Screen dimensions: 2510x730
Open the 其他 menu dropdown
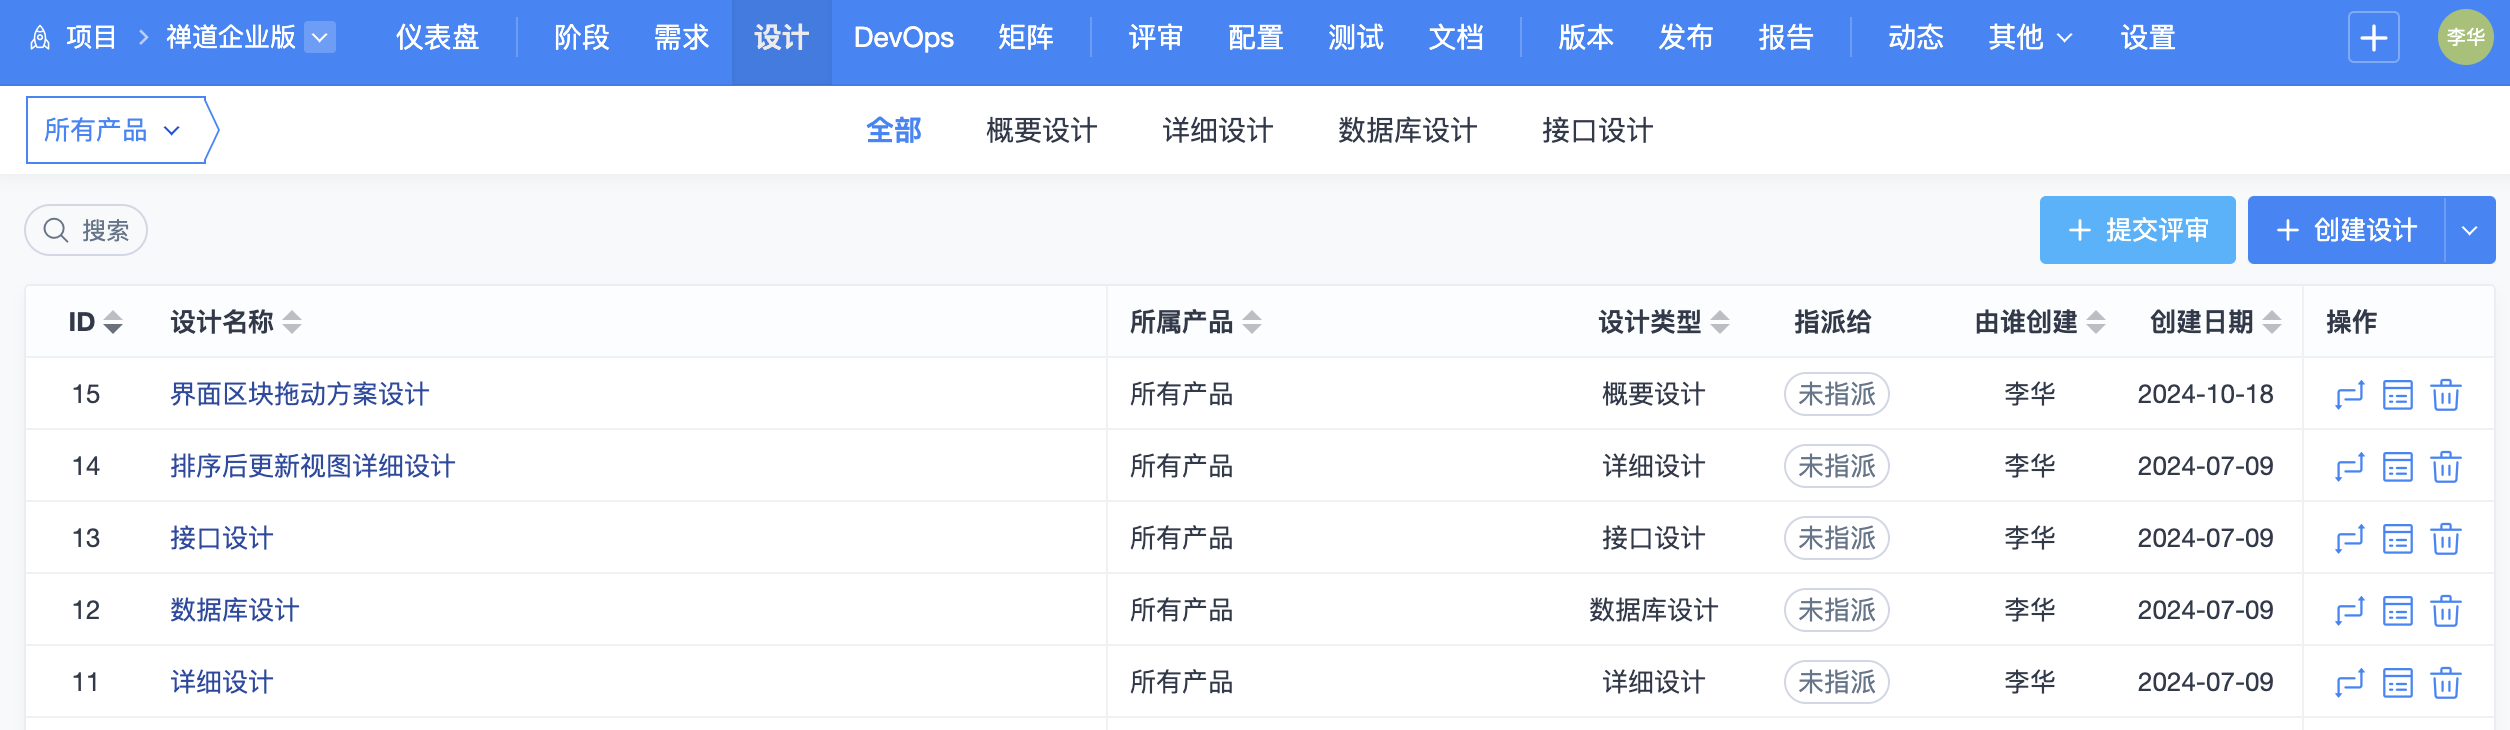point(2029,38)
